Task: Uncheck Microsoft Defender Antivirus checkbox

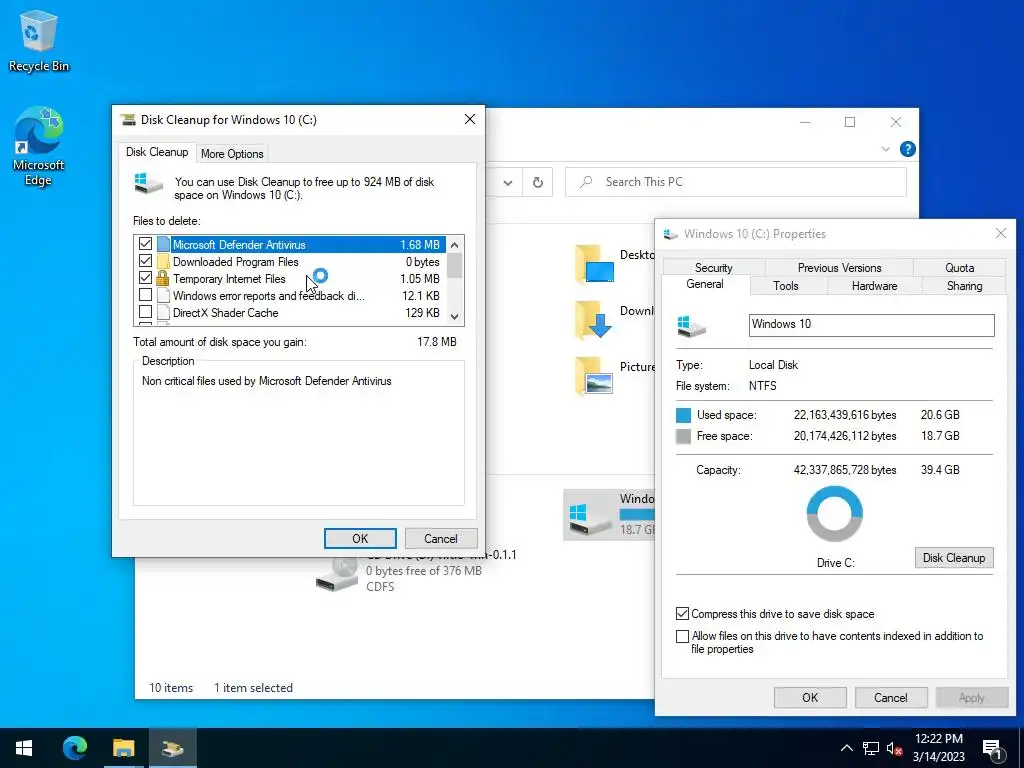Action: coord(145,244)
